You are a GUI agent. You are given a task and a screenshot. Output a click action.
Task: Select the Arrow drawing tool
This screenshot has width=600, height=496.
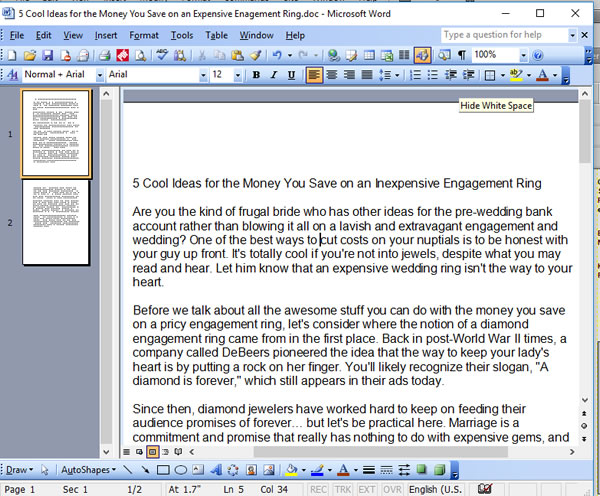point(145,470)
